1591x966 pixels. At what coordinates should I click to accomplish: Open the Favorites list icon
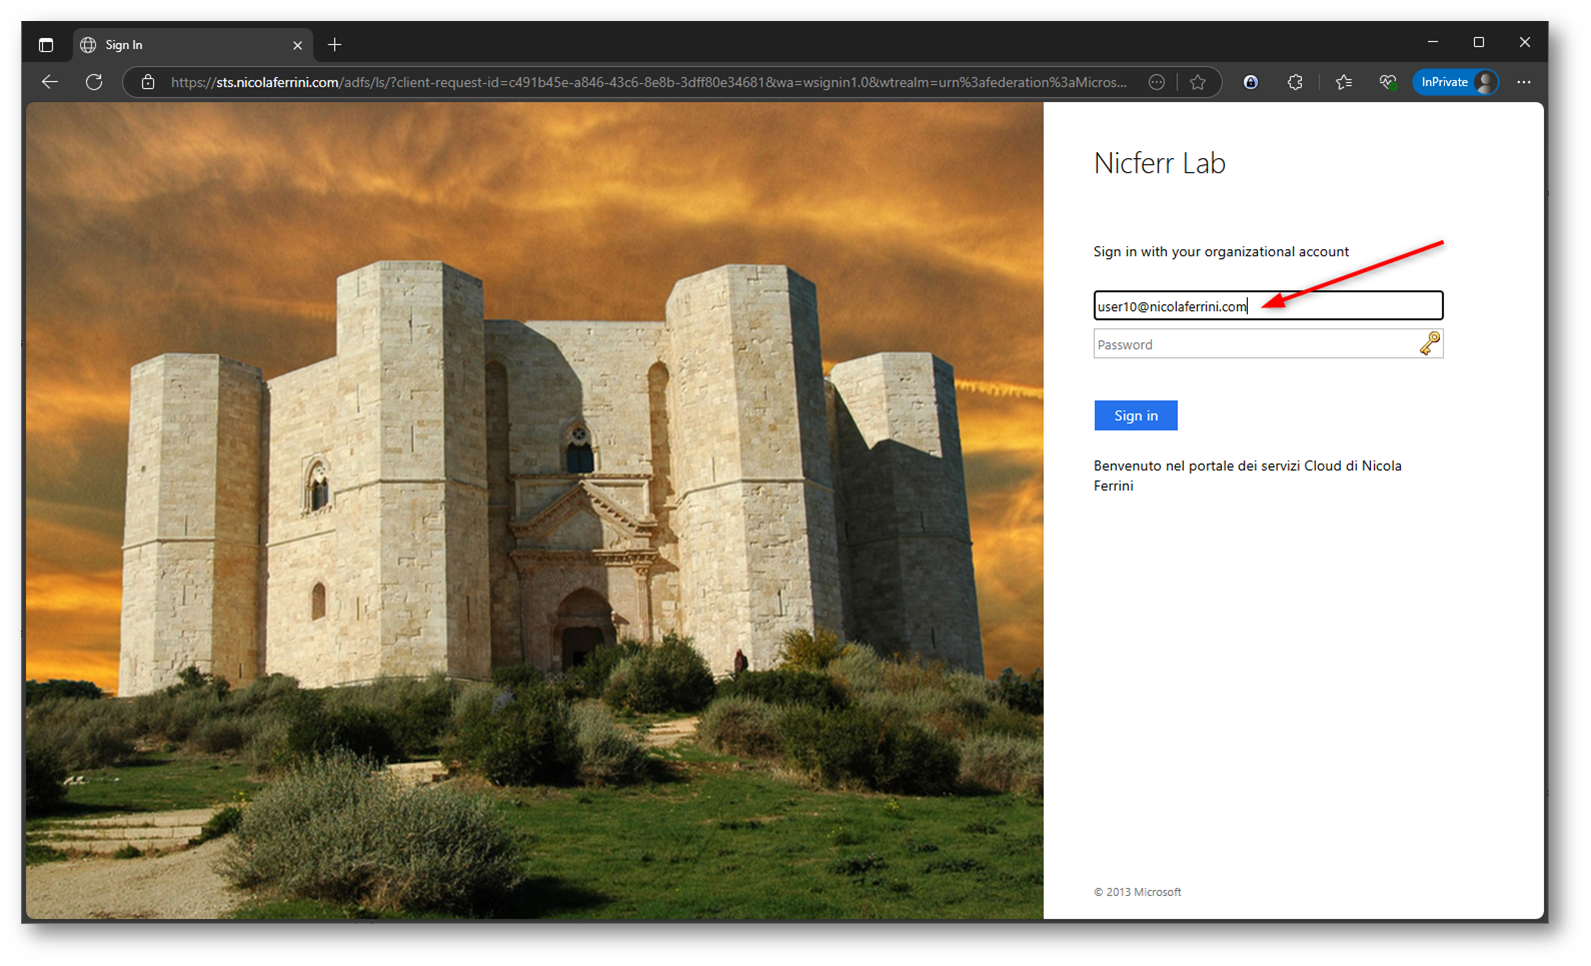1343,82
